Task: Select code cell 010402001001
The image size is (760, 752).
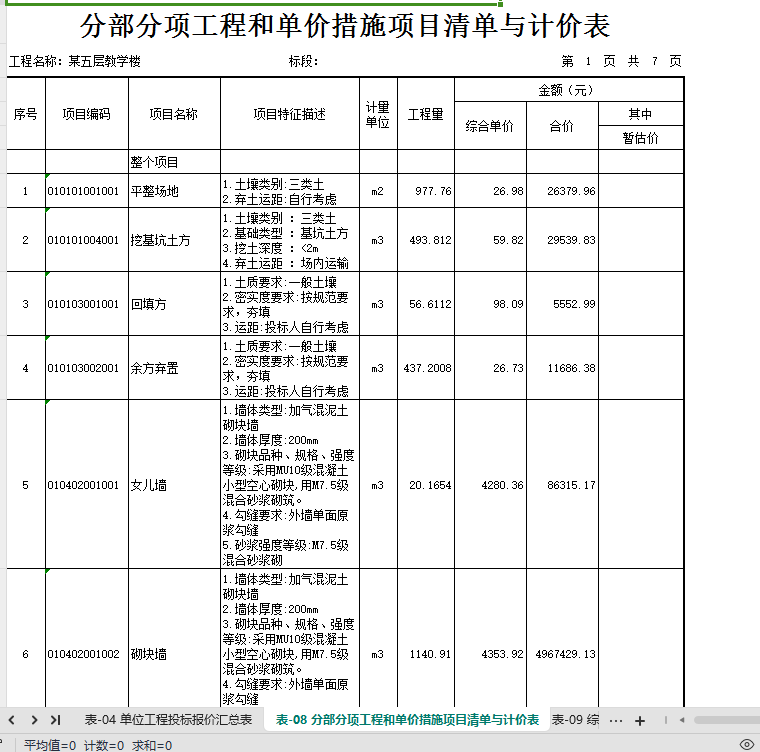Action: click(x=87, y=484)
